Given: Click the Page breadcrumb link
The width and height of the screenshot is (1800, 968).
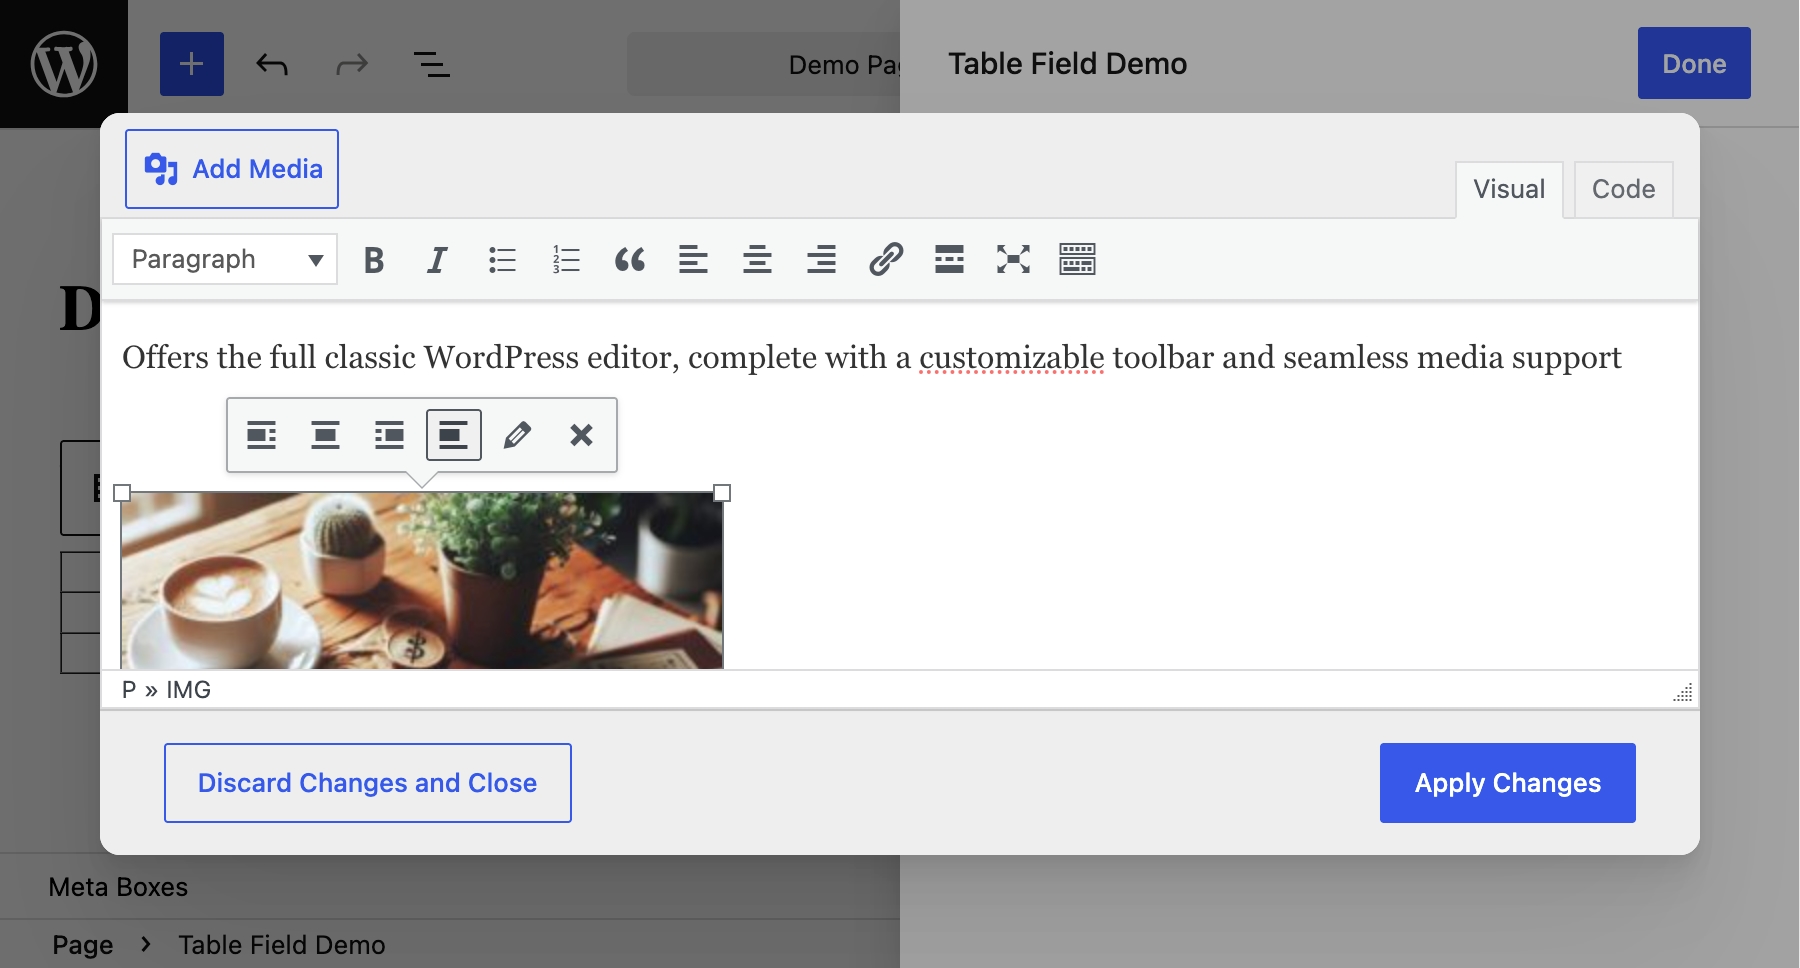Looking at the screenshot, I should pos(83,945).
